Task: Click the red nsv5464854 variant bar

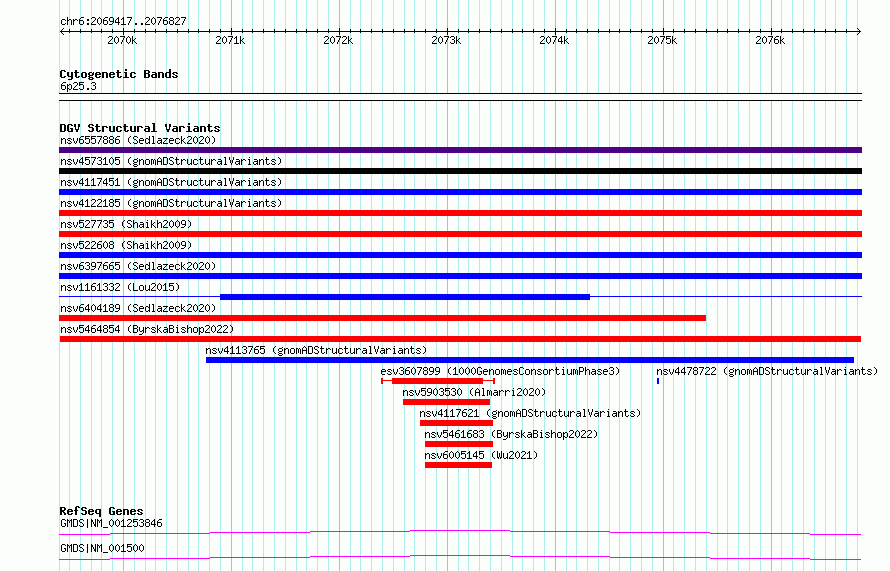Action: [460, 339]
